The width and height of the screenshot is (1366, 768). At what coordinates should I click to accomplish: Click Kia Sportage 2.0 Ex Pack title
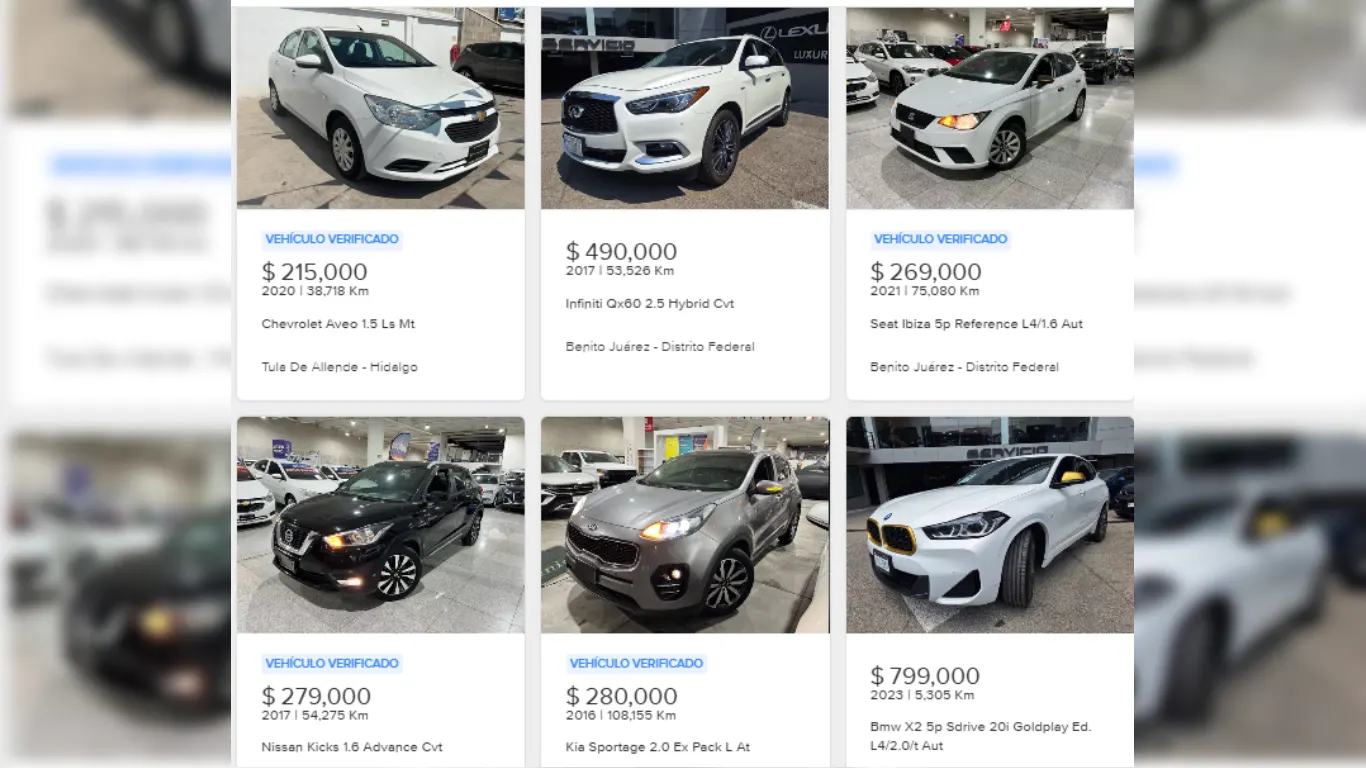[658, 747]
